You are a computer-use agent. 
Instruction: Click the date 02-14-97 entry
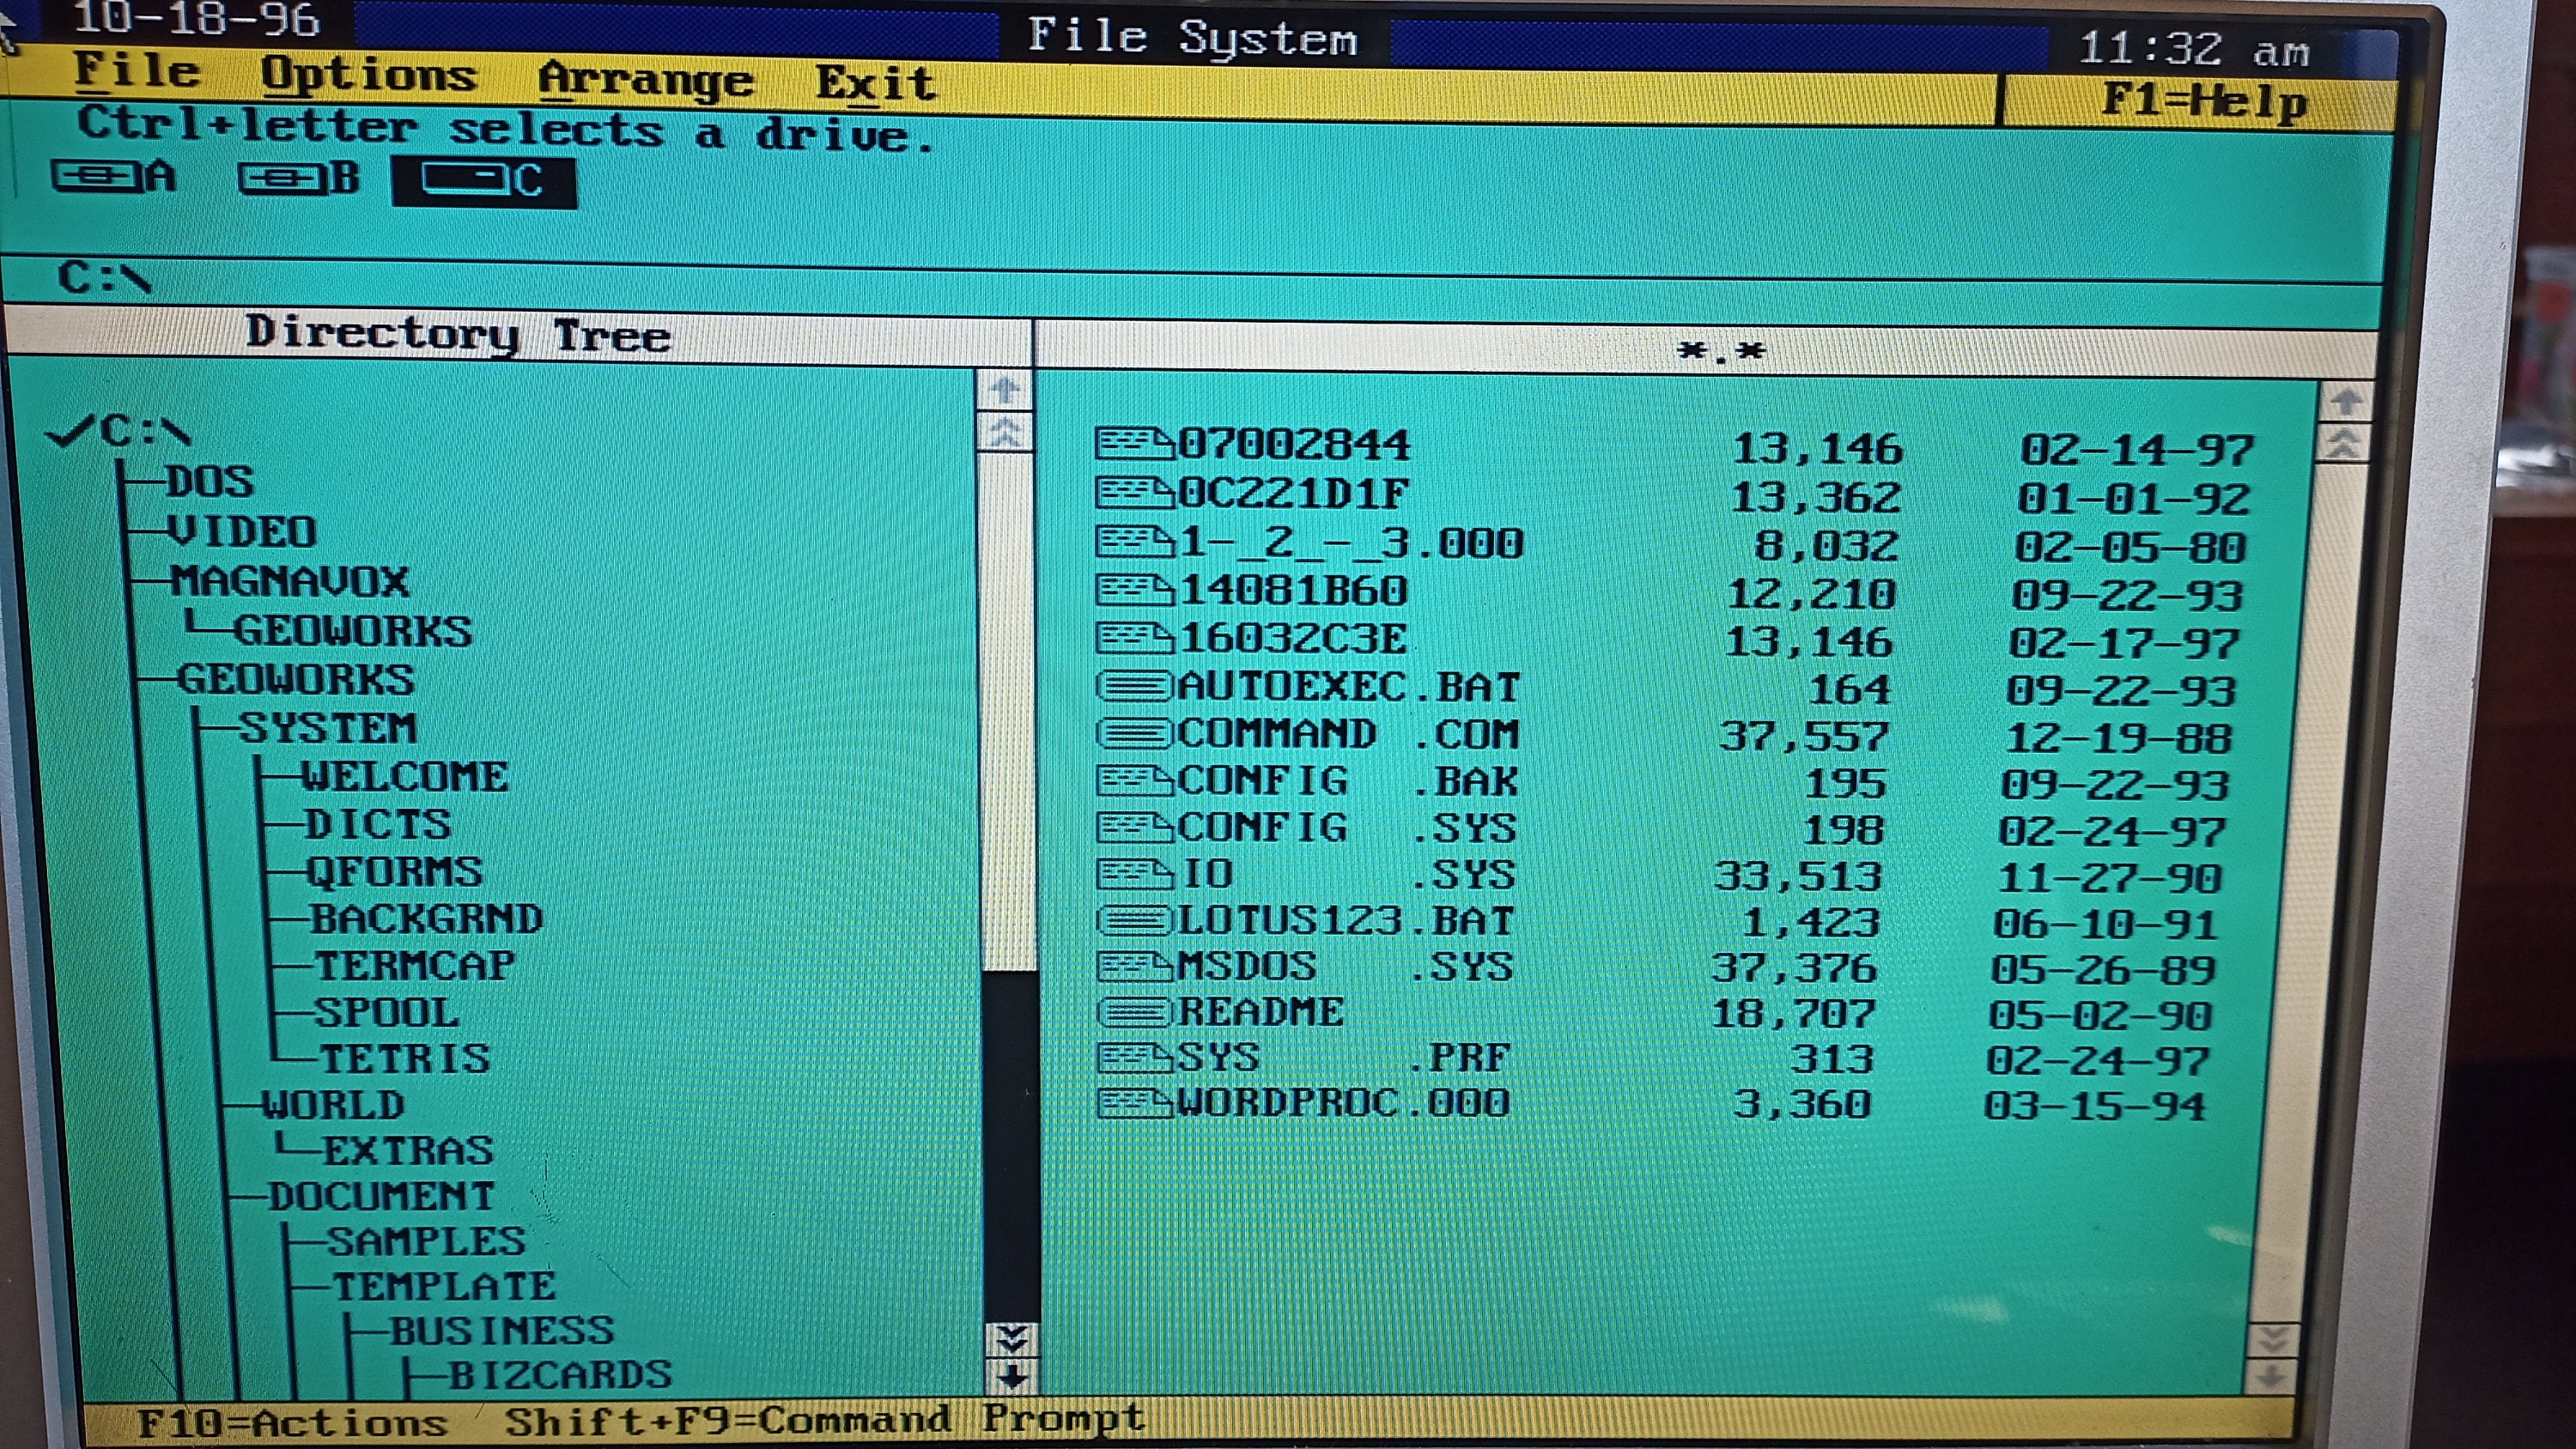[2137, 449]
